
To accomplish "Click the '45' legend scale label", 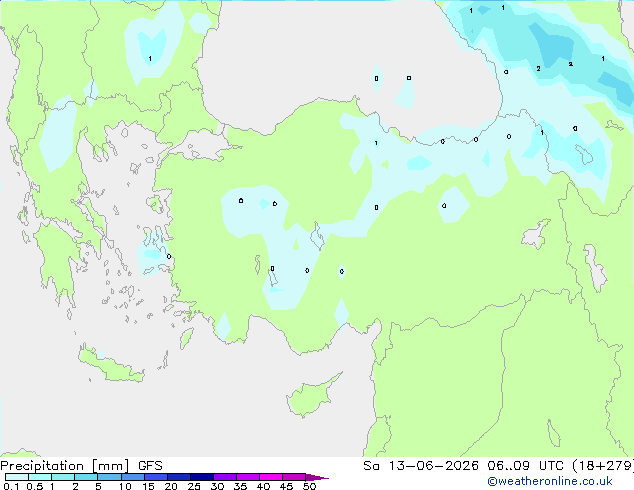I will pos(286,486).
